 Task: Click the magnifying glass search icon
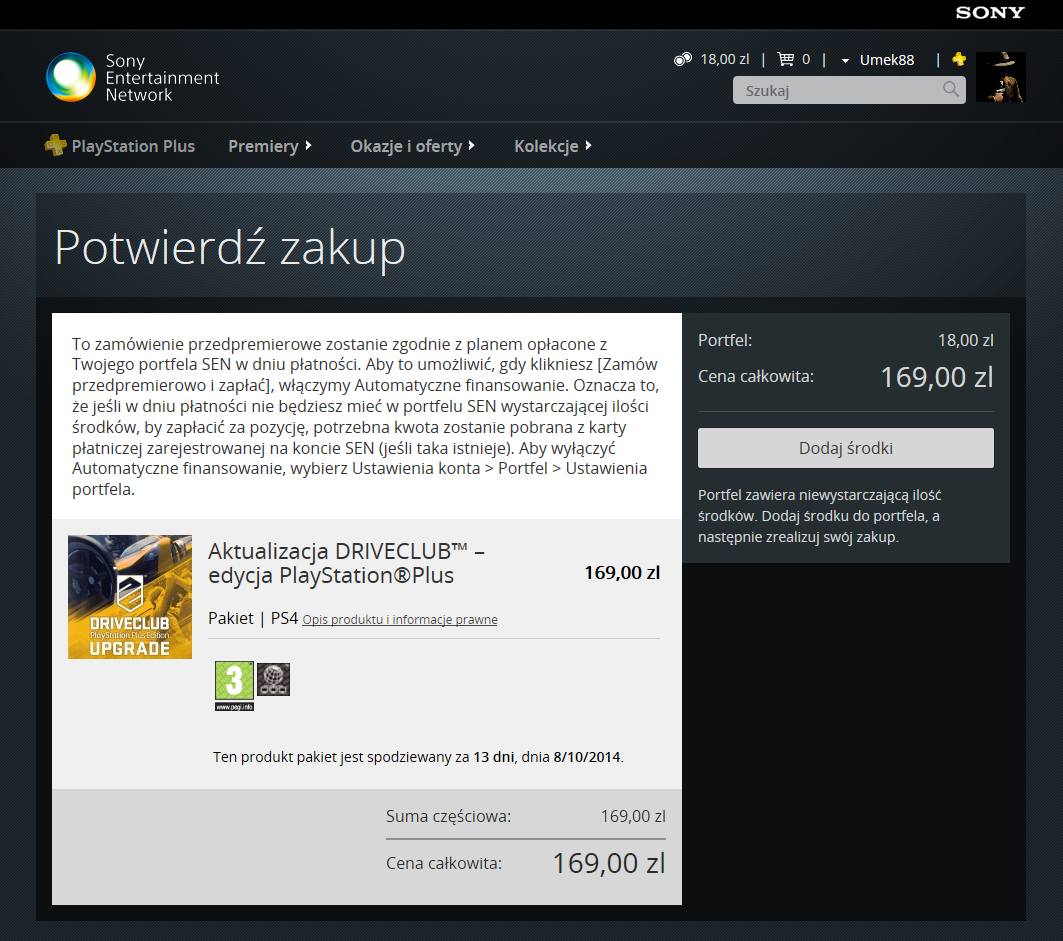pos(951,90)
